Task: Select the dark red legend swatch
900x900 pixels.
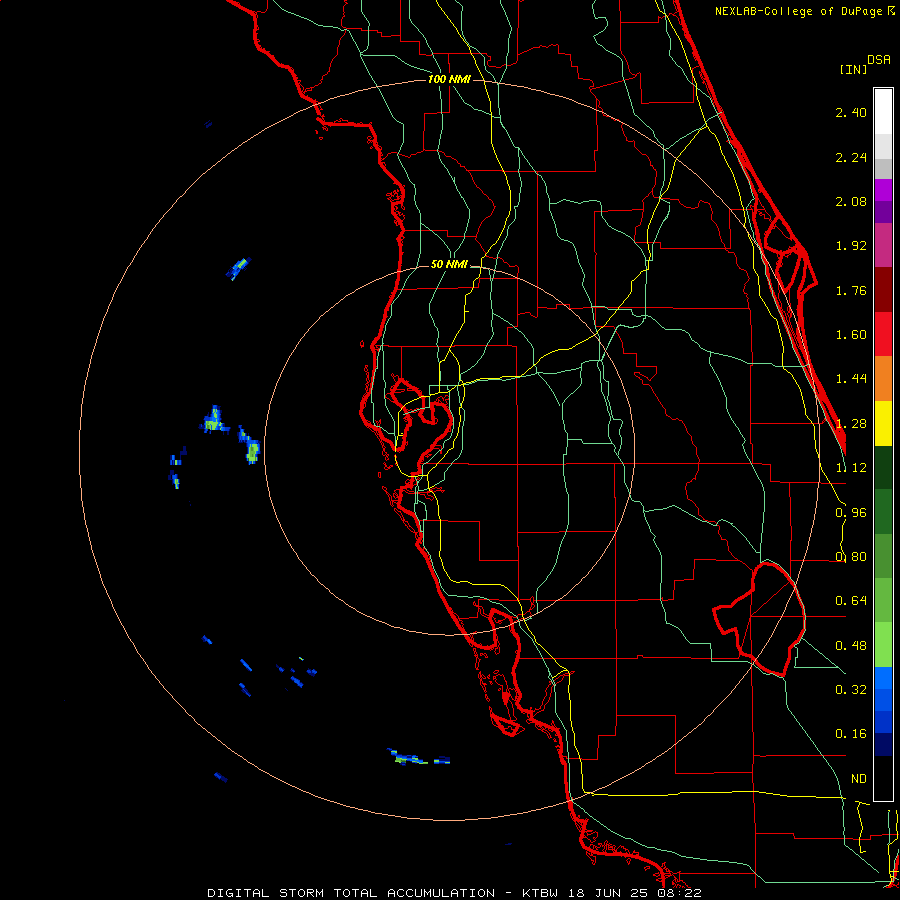Action: [883, 290]
